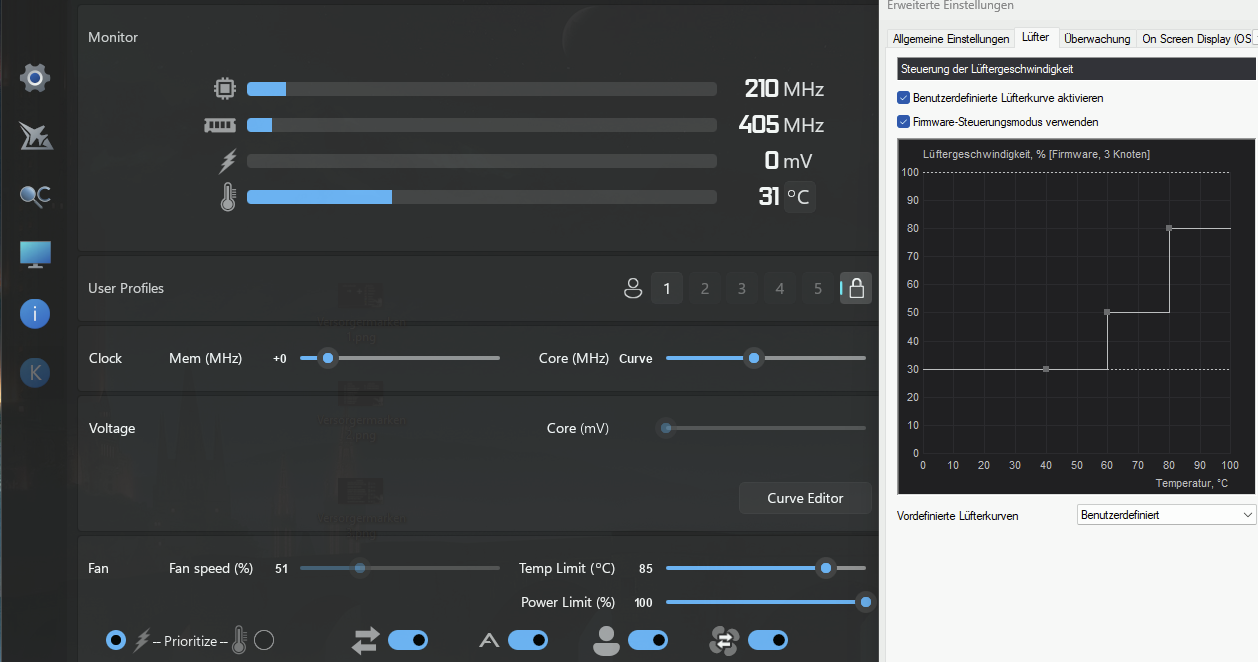The width and height of the screenshot is (1258, 662).
Task: Click the GPU chip icon in Monitor
Action: tap(226, 89)
